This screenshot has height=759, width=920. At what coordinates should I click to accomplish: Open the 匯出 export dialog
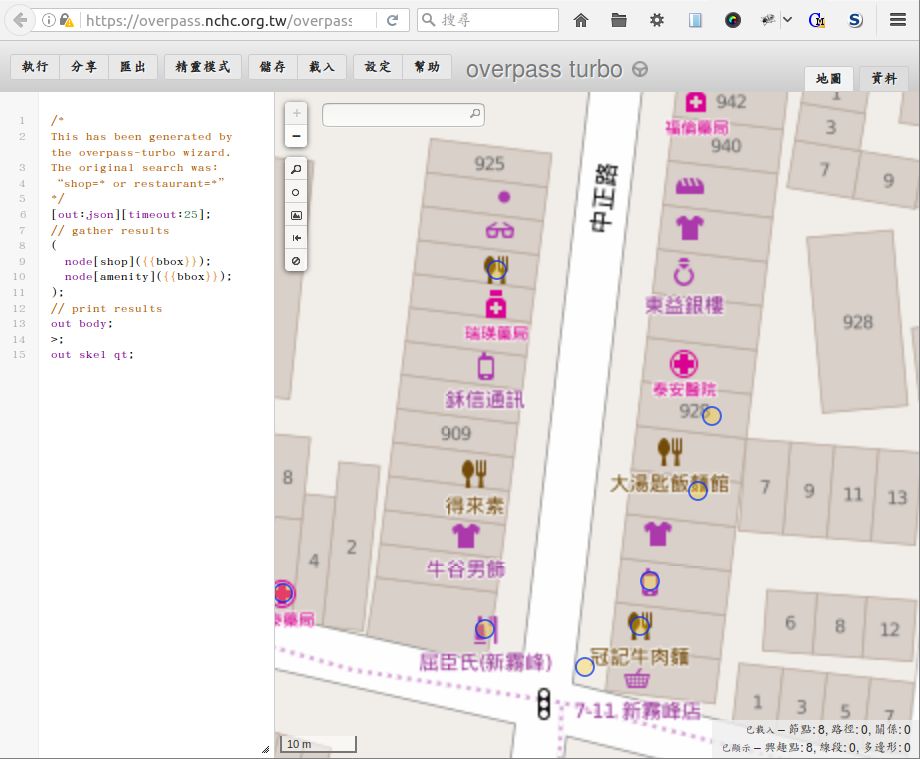133,66
